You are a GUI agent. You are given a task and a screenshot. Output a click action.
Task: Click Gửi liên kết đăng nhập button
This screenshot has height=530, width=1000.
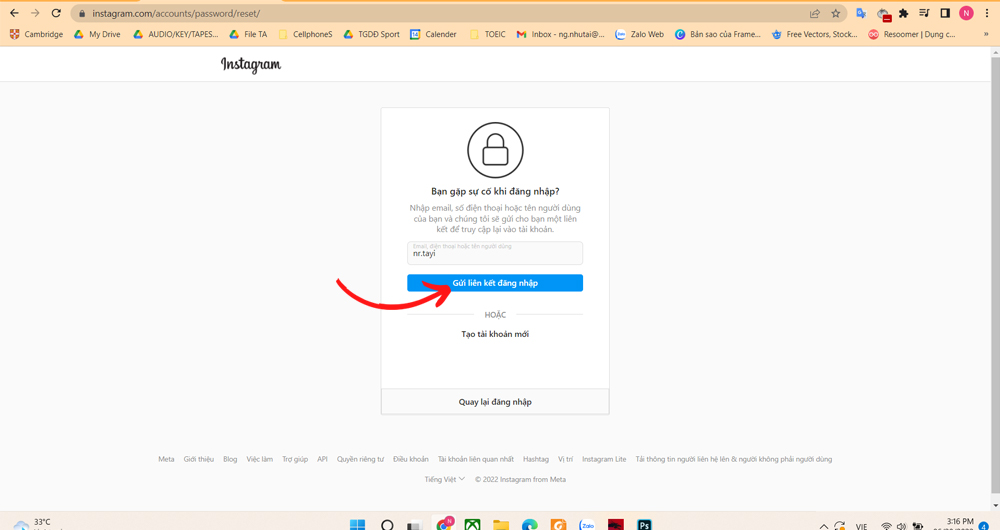click(x=495, y=283)
